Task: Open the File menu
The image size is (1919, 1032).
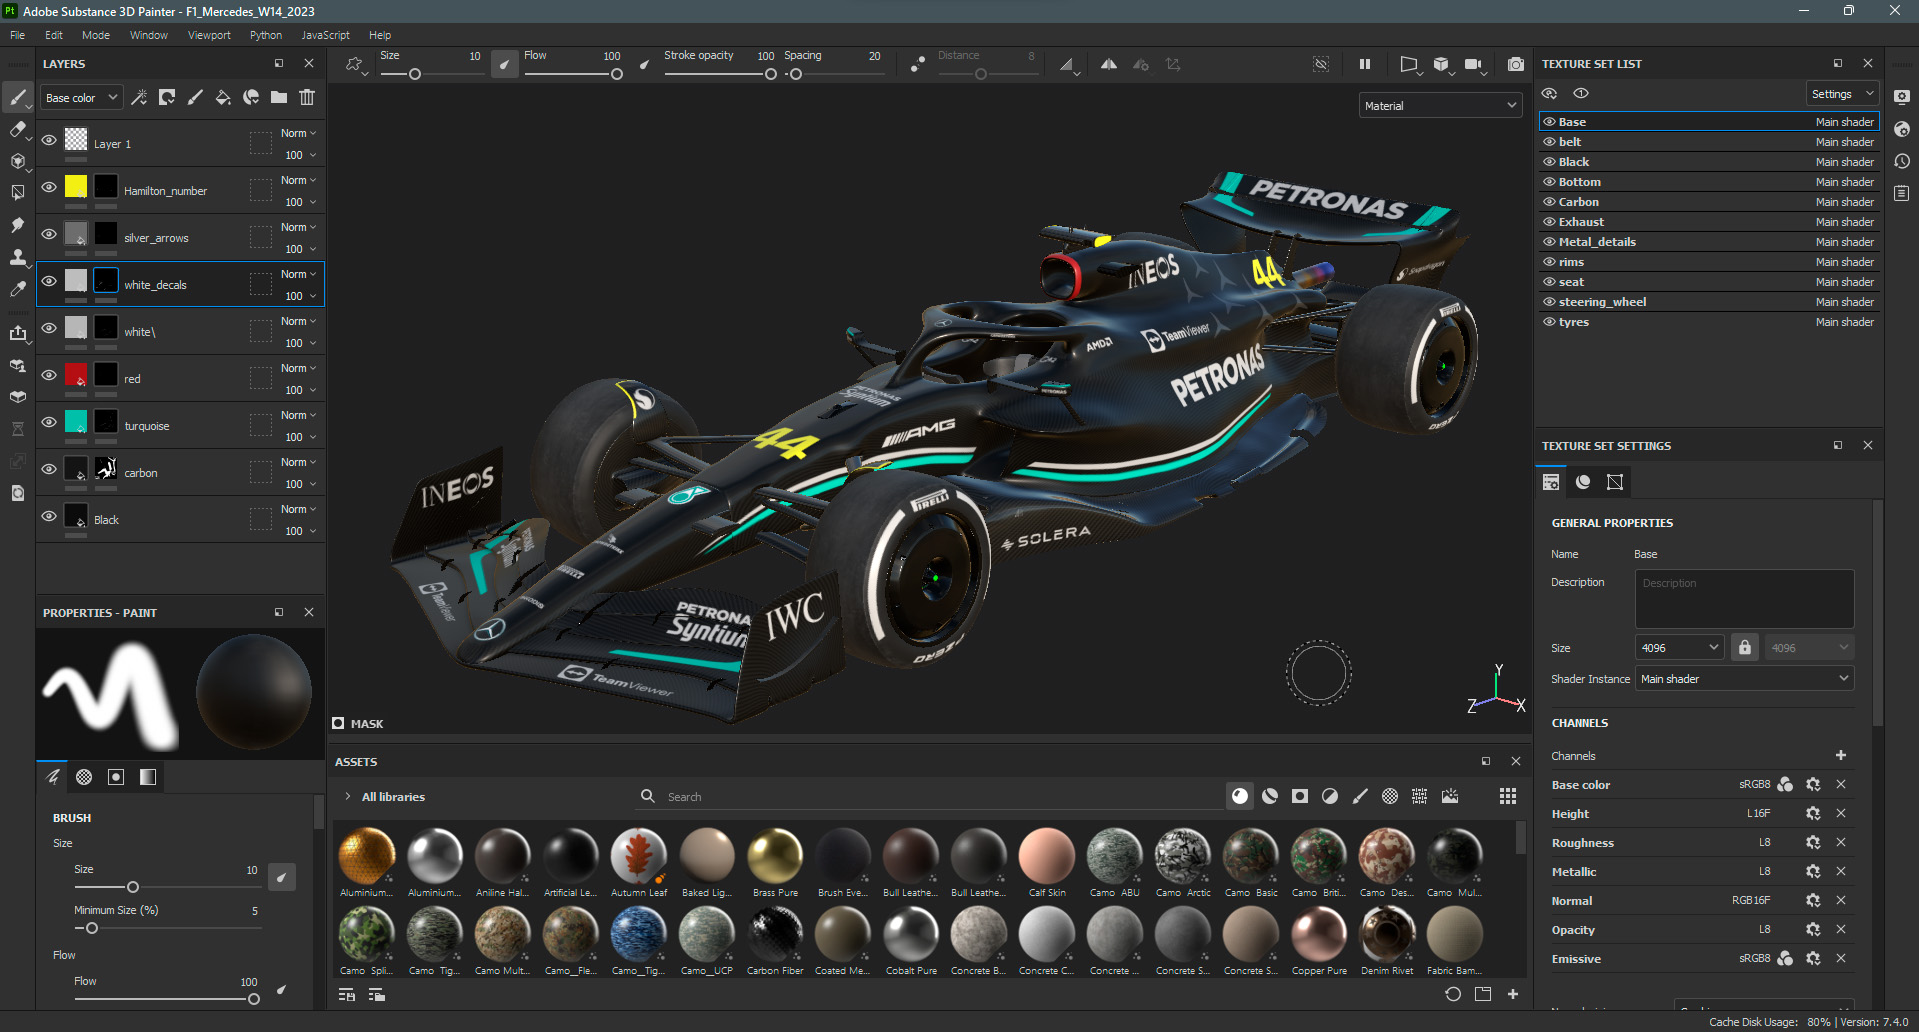Action: click(x=18, y=35)
